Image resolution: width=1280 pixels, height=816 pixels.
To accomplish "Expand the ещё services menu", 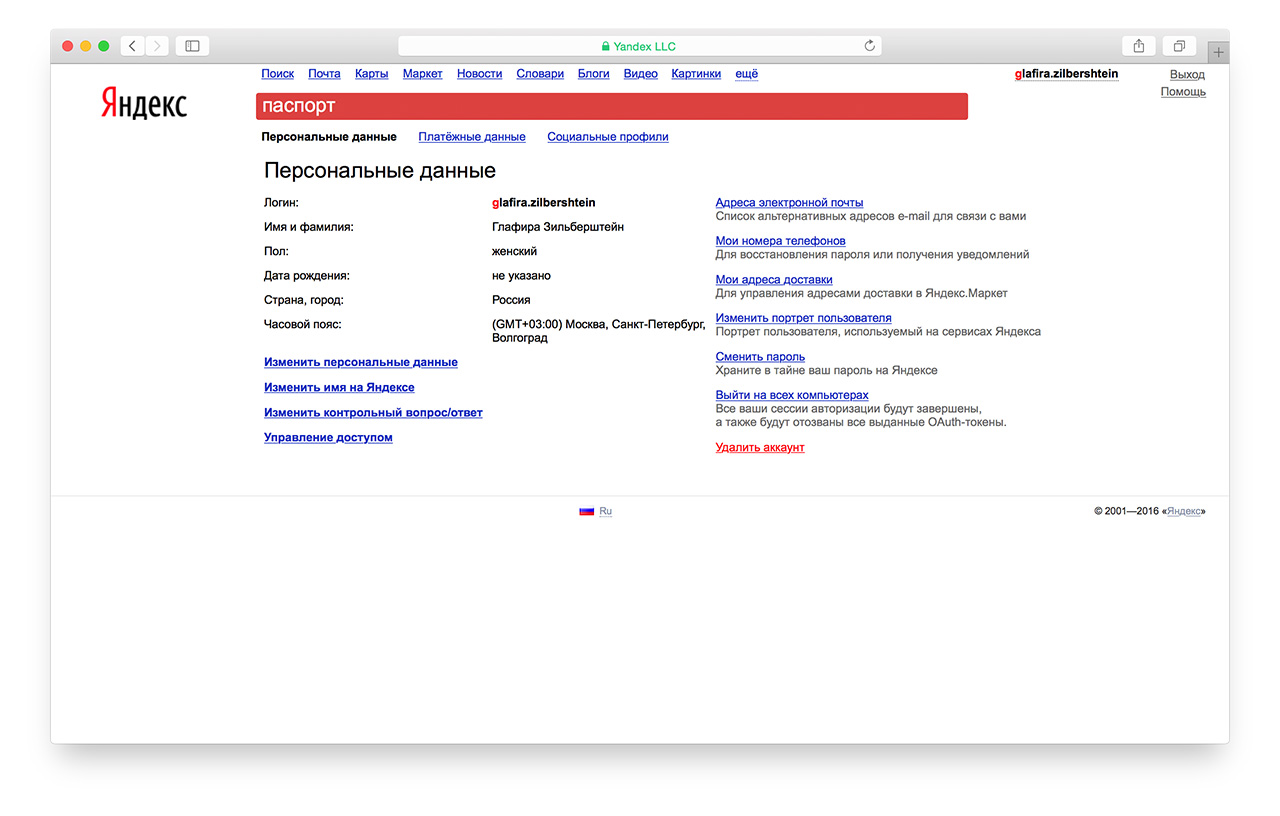I will pos(746,74).
